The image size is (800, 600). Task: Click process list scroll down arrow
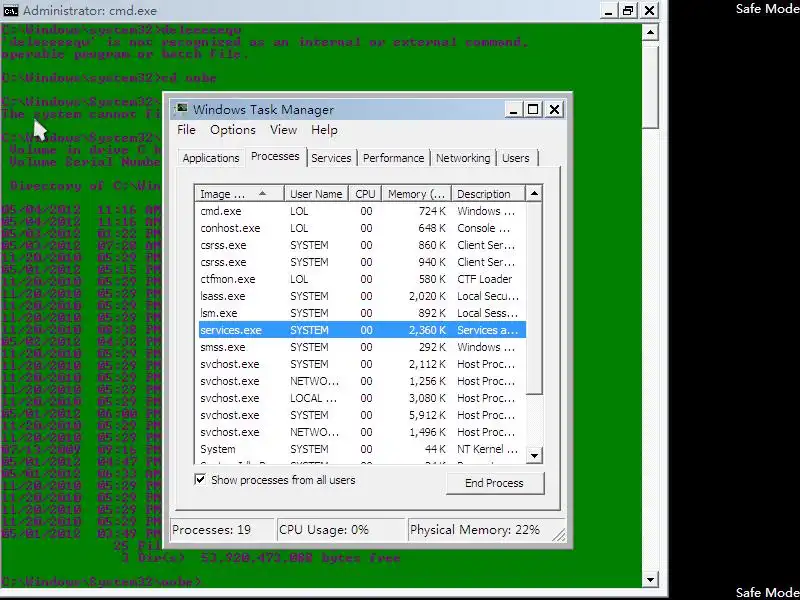[x=534, y=456]
